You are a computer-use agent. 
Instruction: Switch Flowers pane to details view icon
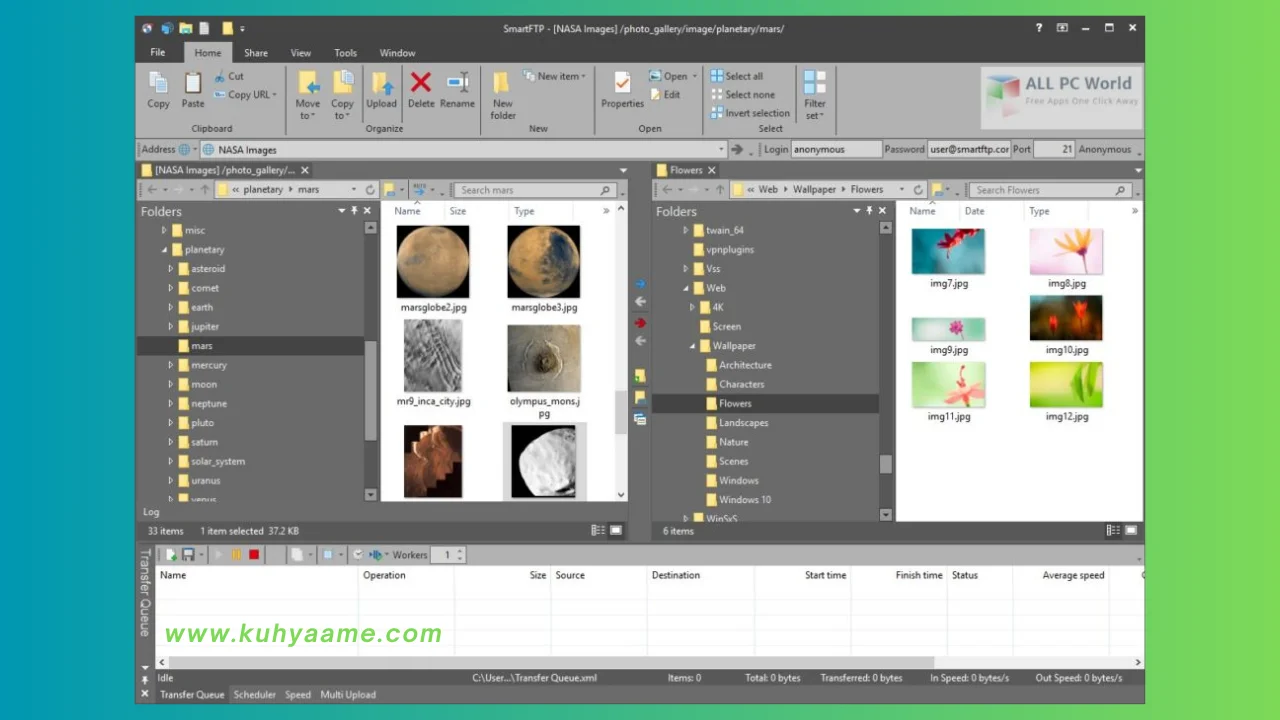(1113, 530)
